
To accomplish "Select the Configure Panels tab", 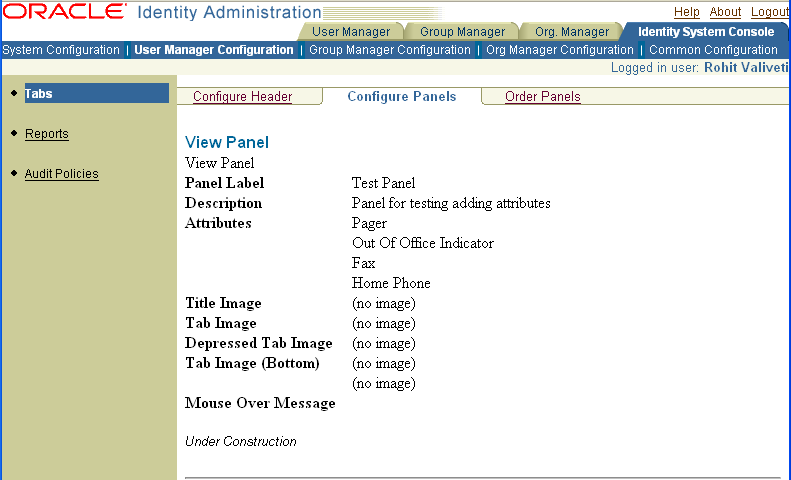I will pyautogui.click(x=402, y=96).
